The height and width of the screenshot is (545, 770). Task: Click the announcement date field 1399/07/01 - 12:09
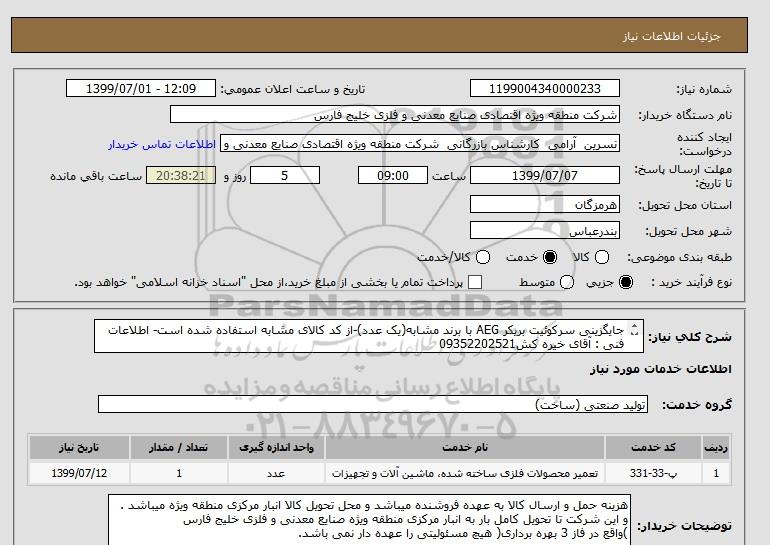tap(140, 89)
